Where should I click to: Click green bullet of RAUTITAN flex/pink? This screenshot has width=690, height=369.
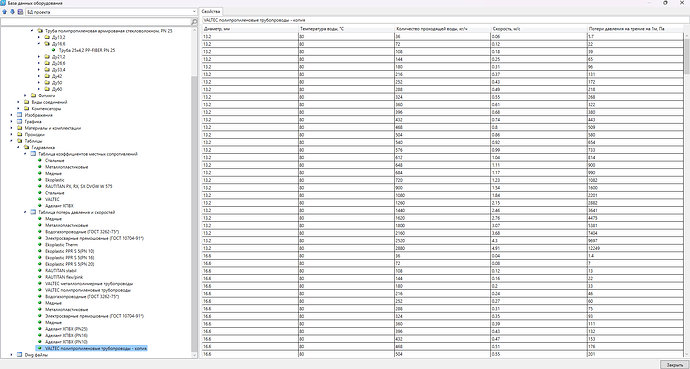point(40,278)
